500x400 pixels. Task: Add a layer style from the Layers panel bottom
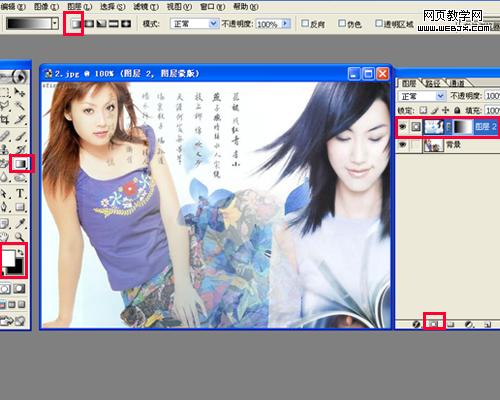pos(416,324)
